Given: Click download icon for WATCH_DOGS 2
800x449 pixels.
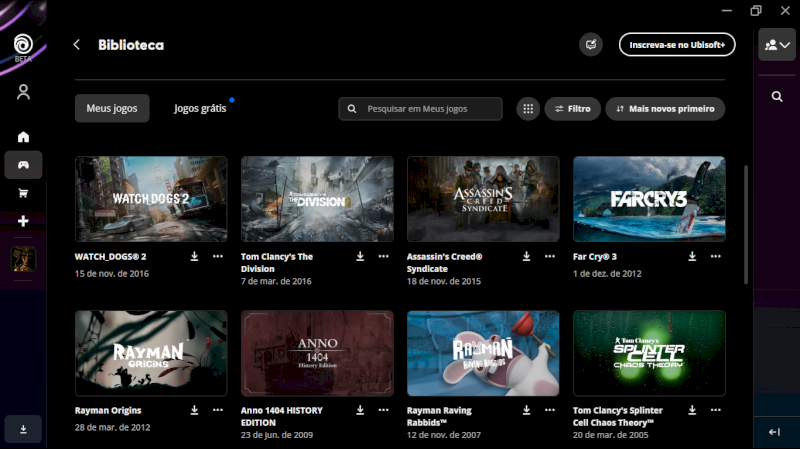Looking at the screenshot, I should click(194, 256).
